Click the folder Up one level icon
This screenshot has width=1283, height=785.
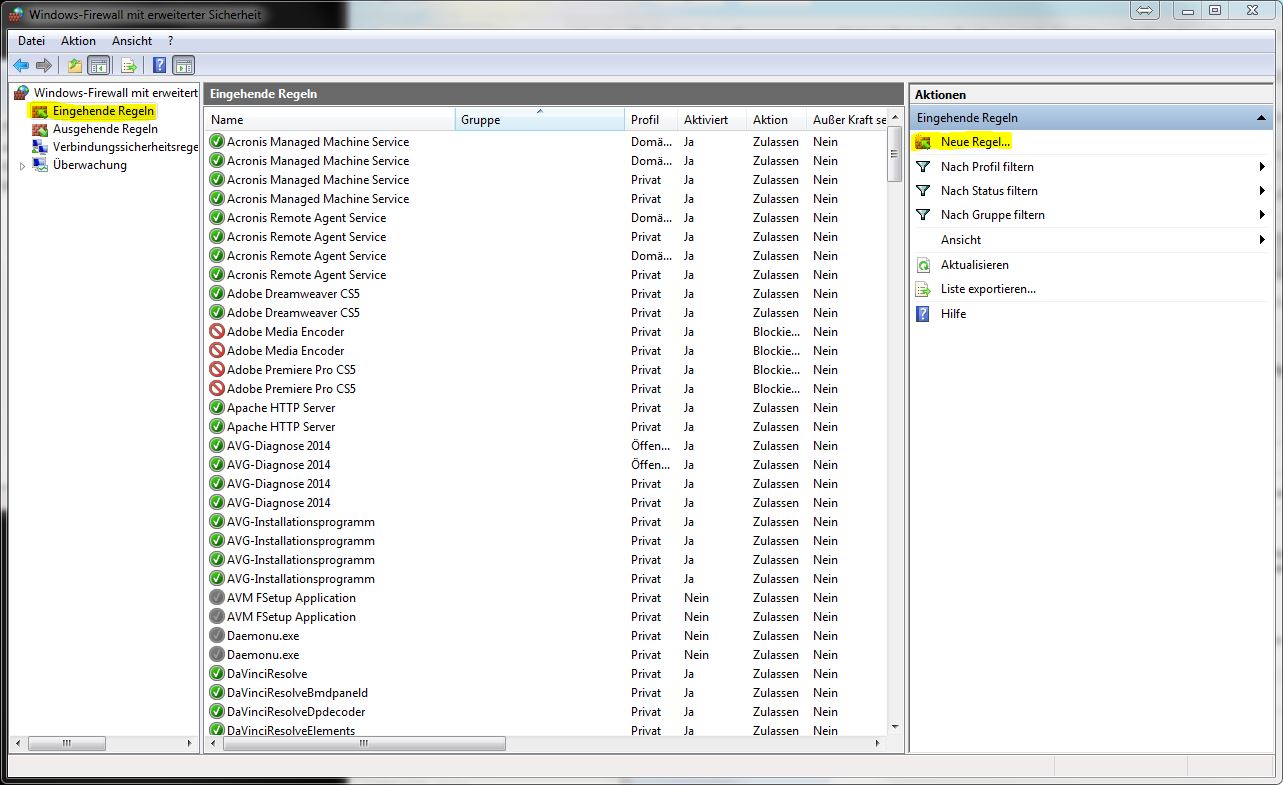click(x=74, y=66)
